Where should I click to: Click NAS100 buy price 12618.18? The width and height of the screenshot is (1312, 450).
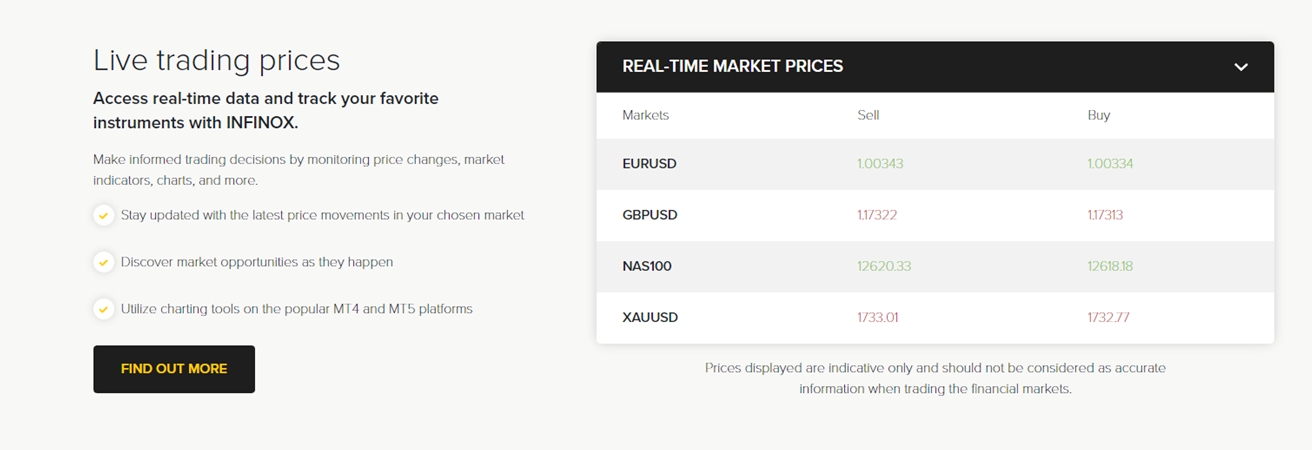coord(1110,266)
